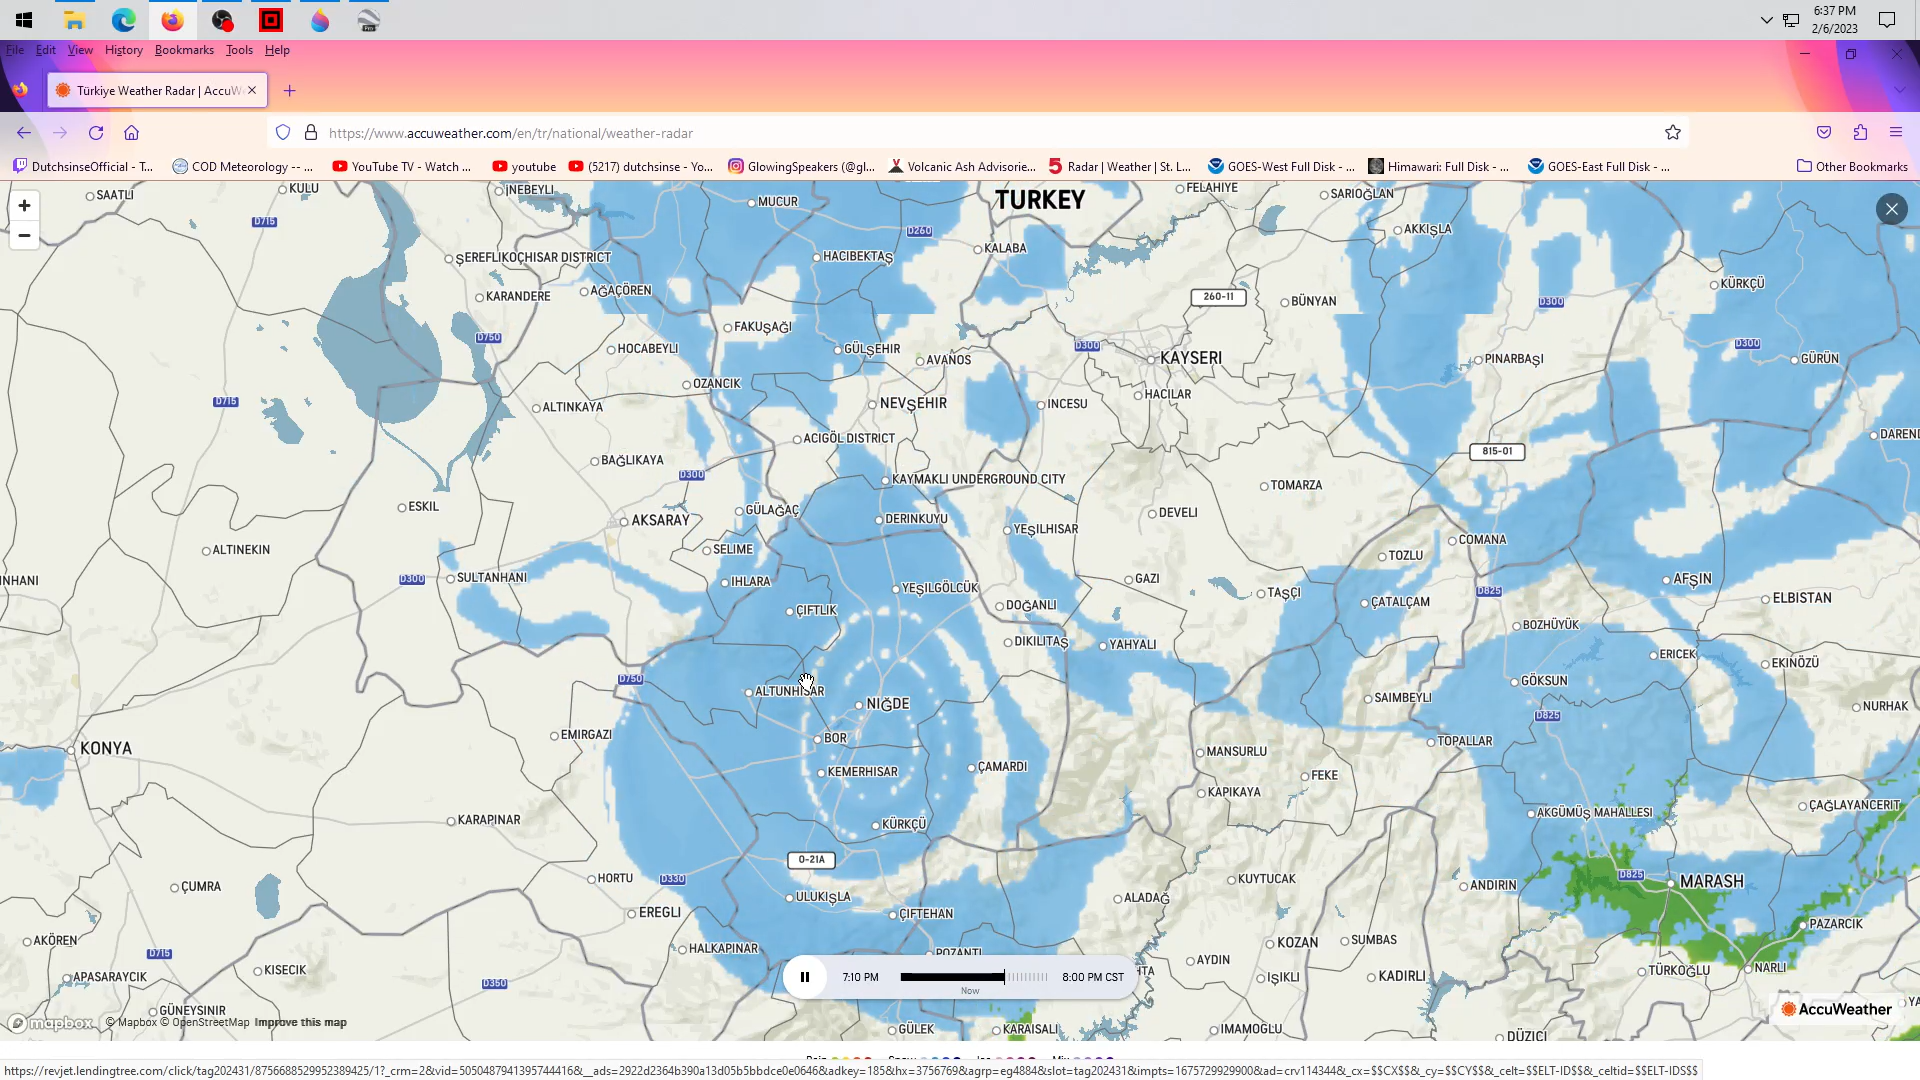This screenshot has width=1920, height=1080.
Task: Click KONYA city label on map
Action: click(x=106, y=748)
